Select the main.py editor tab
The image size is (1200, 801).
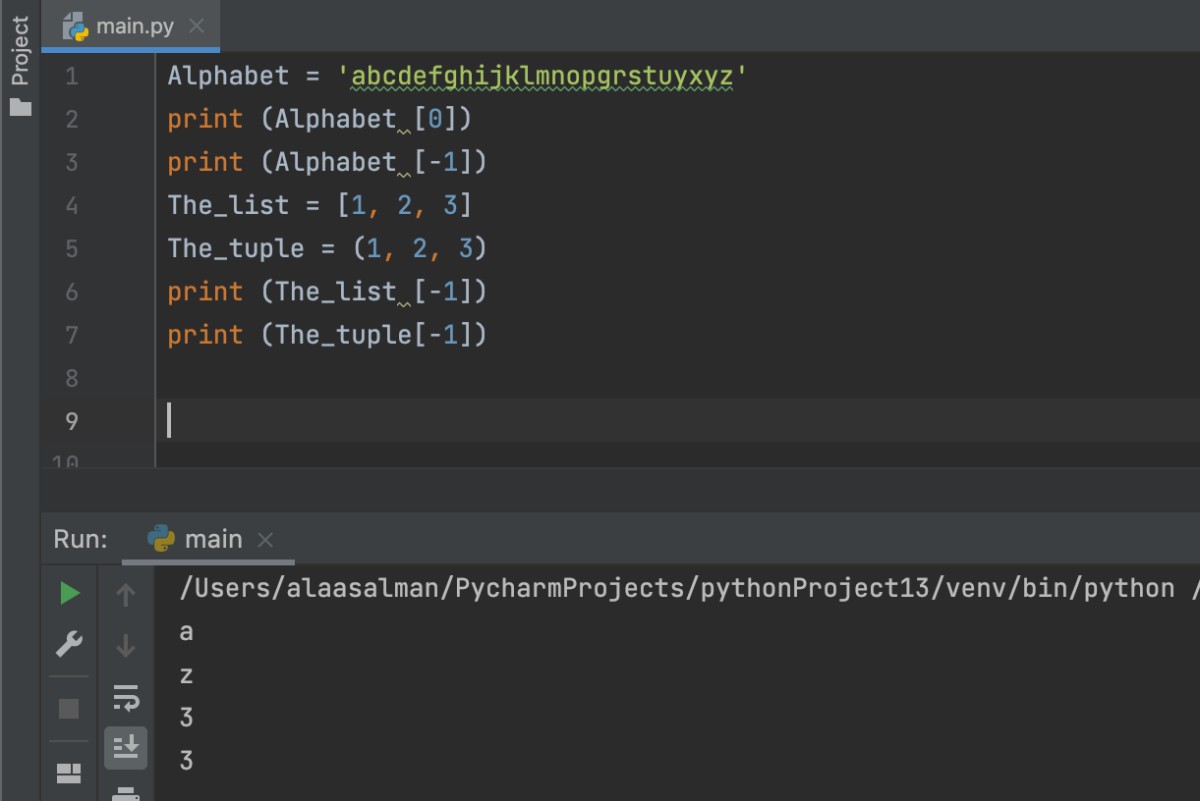click(x=134, y=27)
